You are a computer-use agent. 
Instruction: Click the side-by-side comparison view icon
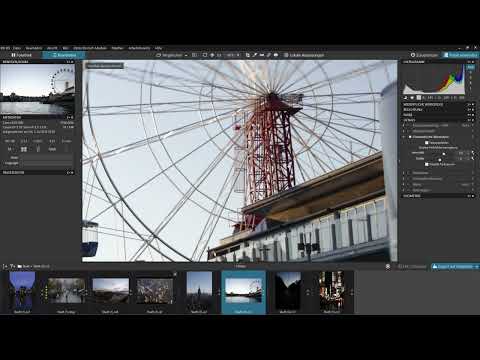[x=194, y=55]
